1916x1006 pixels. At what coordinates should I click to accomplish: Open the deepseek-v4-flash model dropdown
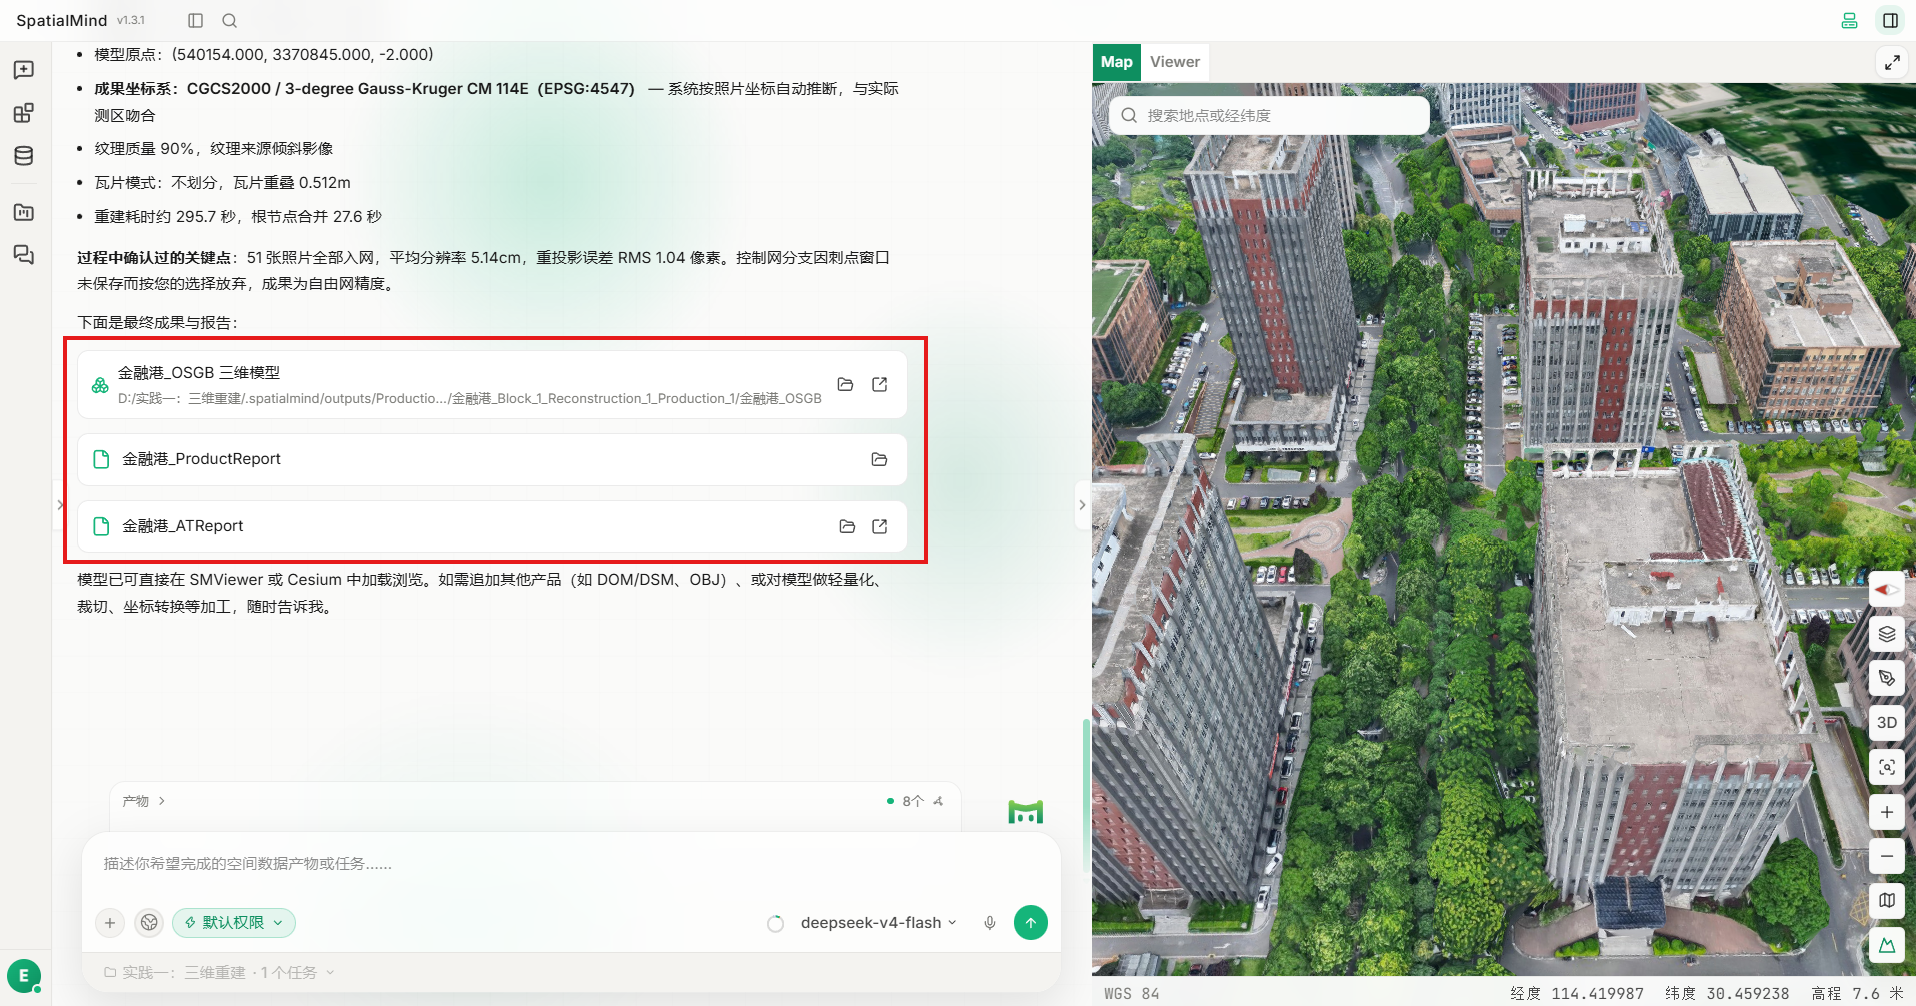[x=878, y=923]
